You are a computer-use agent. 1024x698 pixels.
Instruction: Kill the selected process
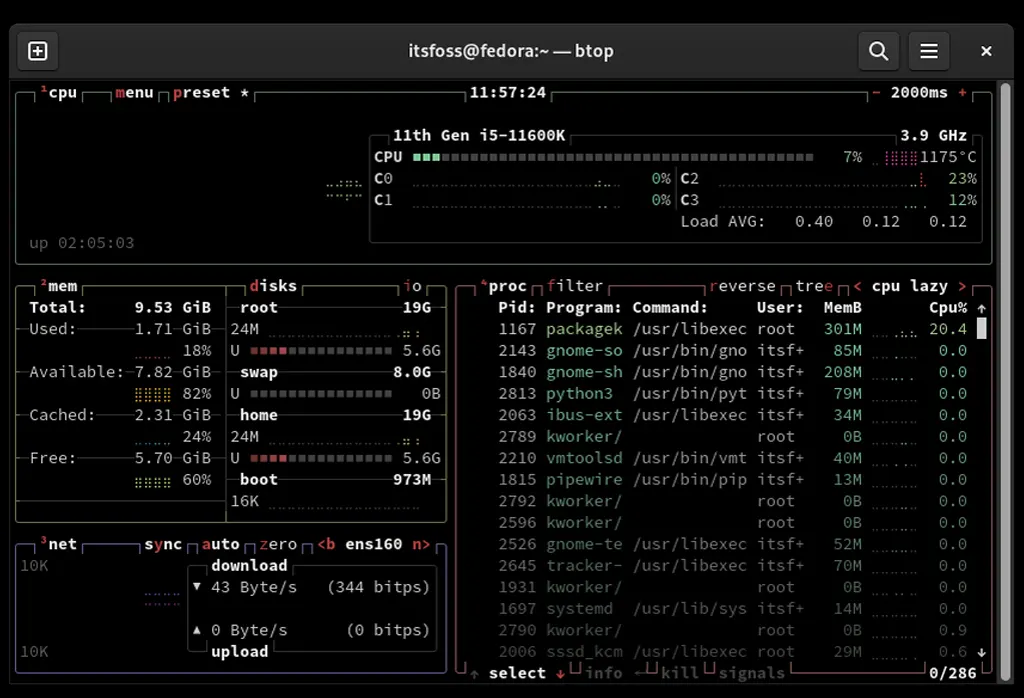680,673
